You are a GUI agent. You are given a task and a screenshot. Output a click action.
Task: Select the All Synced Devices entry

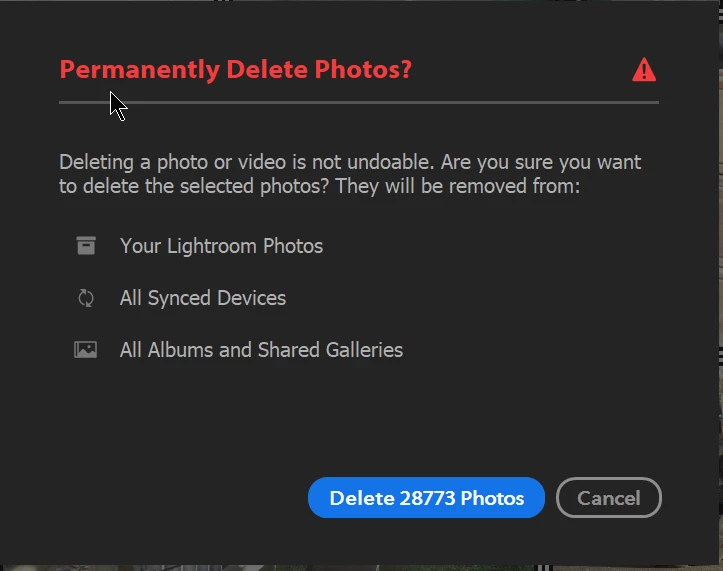tap(203, 298)
